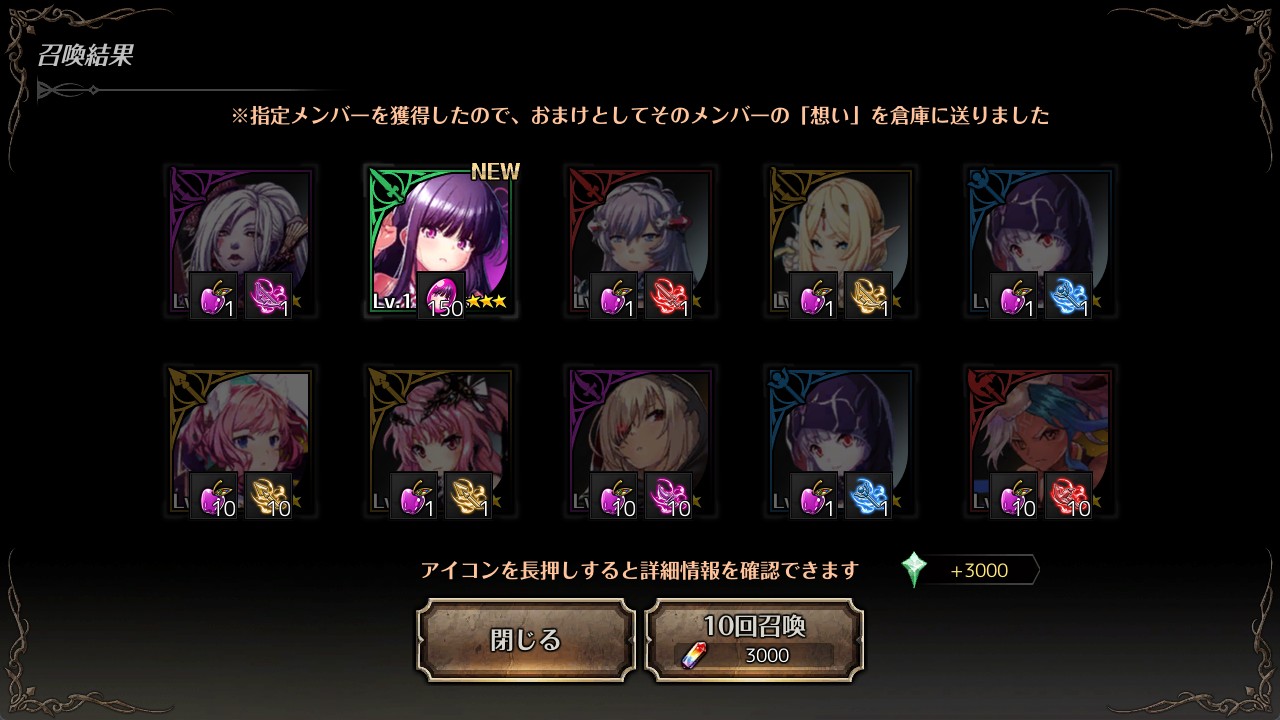
Task: Select the pink-haired character with black tiara
Action: tap(440, 441)
